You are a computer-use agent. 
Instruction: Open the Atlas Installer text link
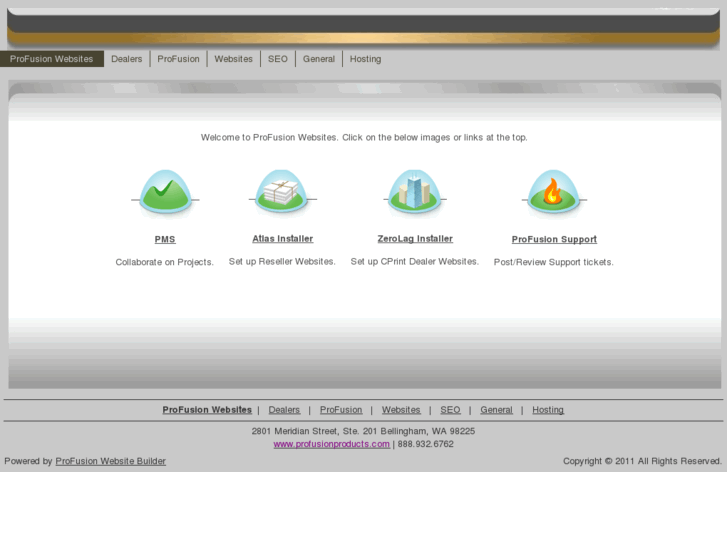click(x=282, y=239)
